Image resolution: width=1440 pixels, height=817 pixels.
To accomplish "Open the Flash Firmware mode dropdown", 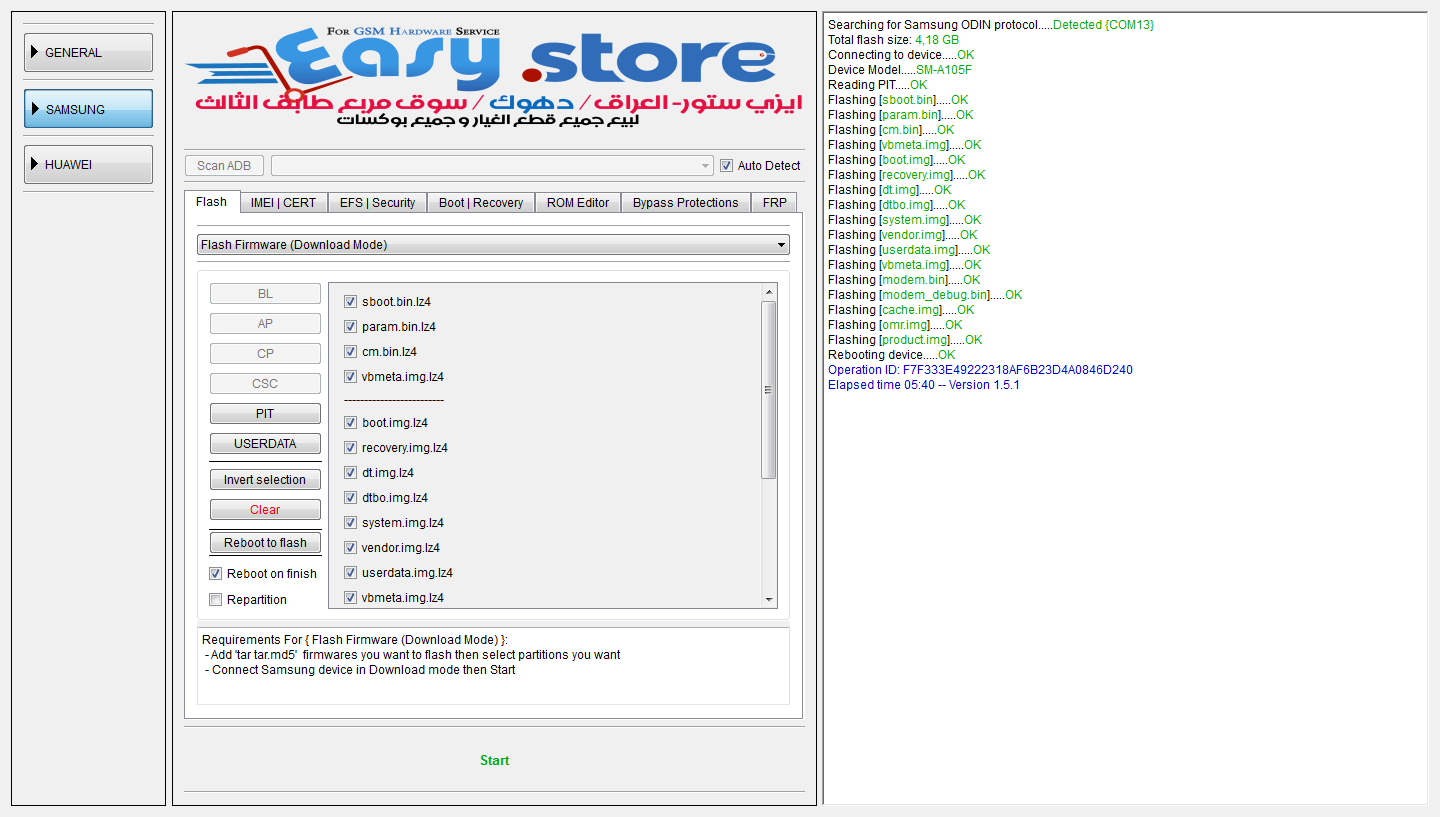I will pyautogui.click(x=493, y=245).
